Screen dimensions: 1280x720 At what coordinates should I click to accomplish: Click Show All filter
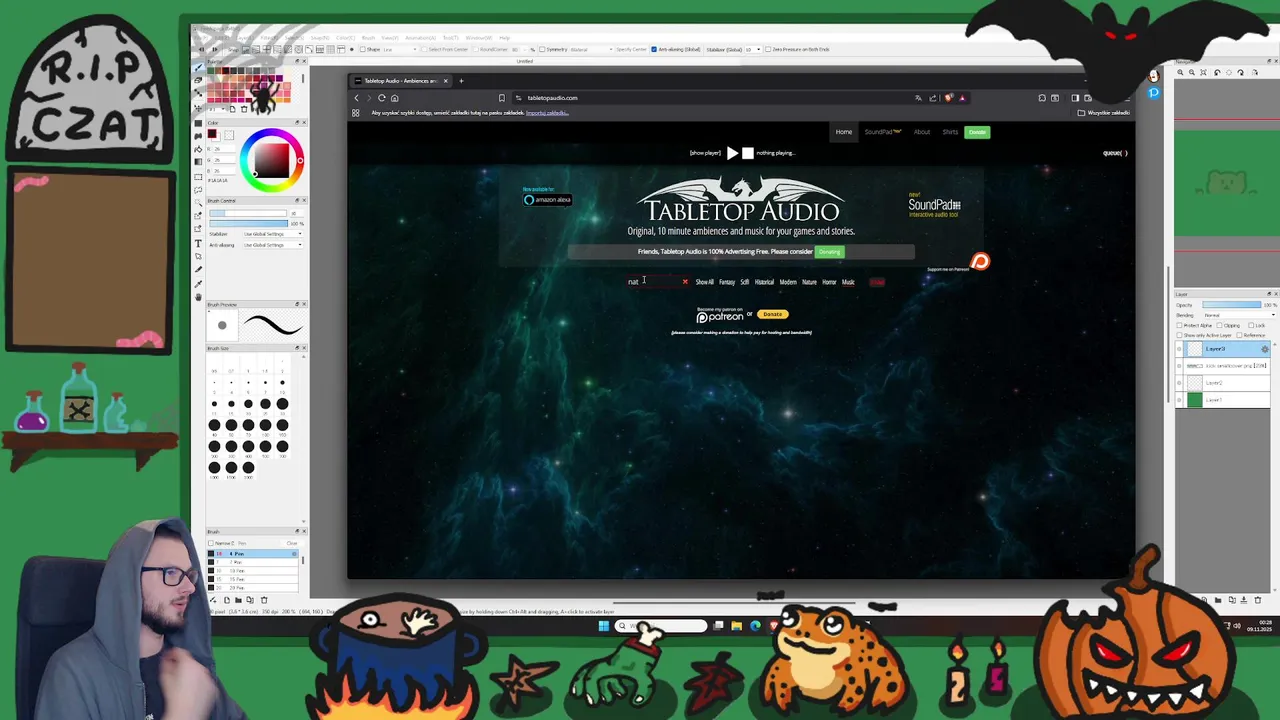coord(704,282)
